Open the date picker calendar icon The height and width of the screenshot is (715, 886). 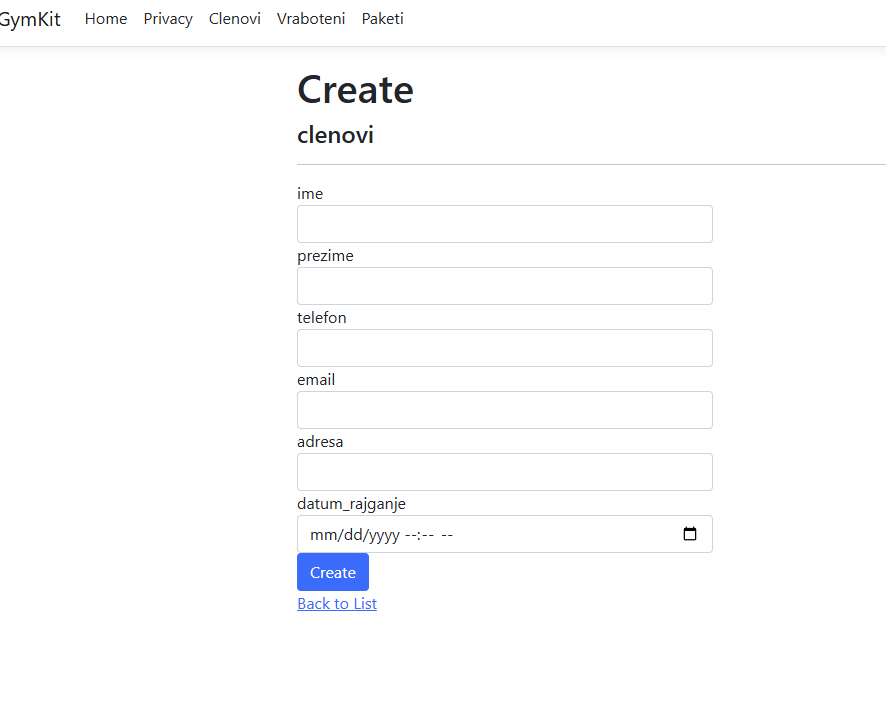[x=689, y=534]
